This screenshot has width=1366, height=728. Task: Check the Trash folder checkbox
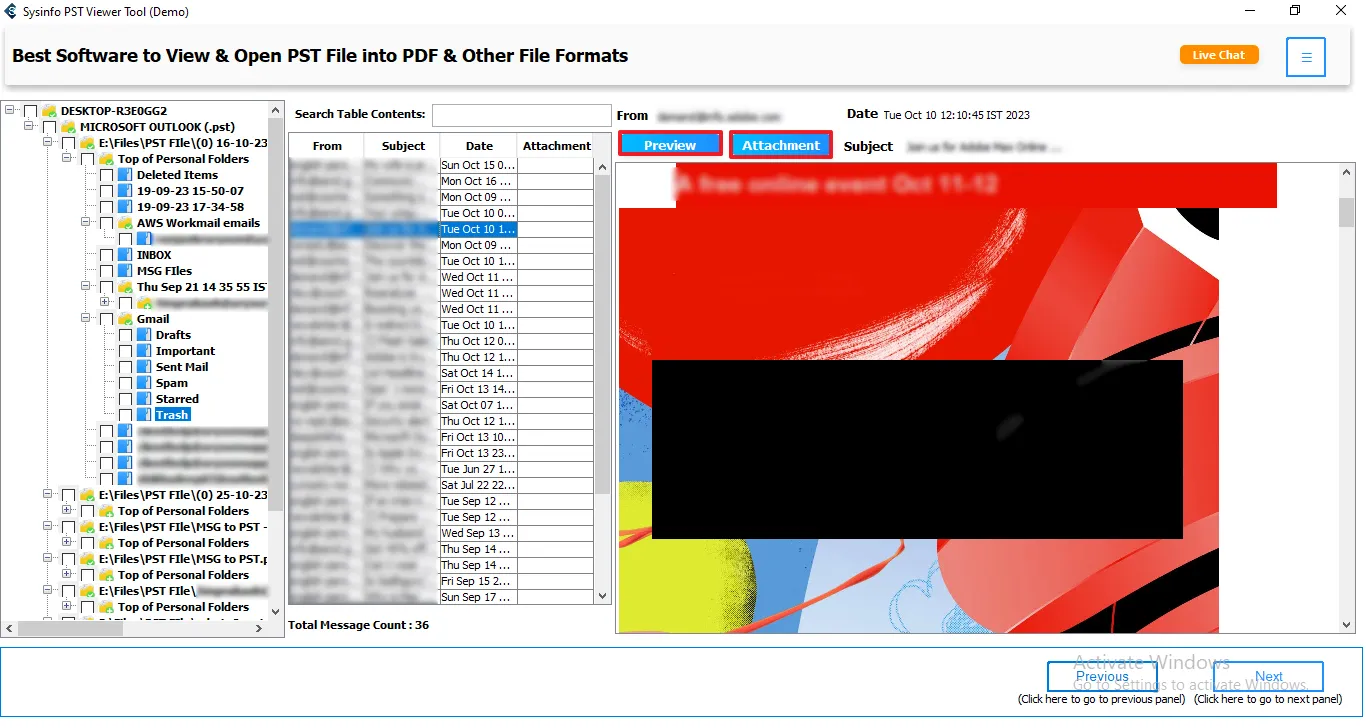(x=125, y=415)
